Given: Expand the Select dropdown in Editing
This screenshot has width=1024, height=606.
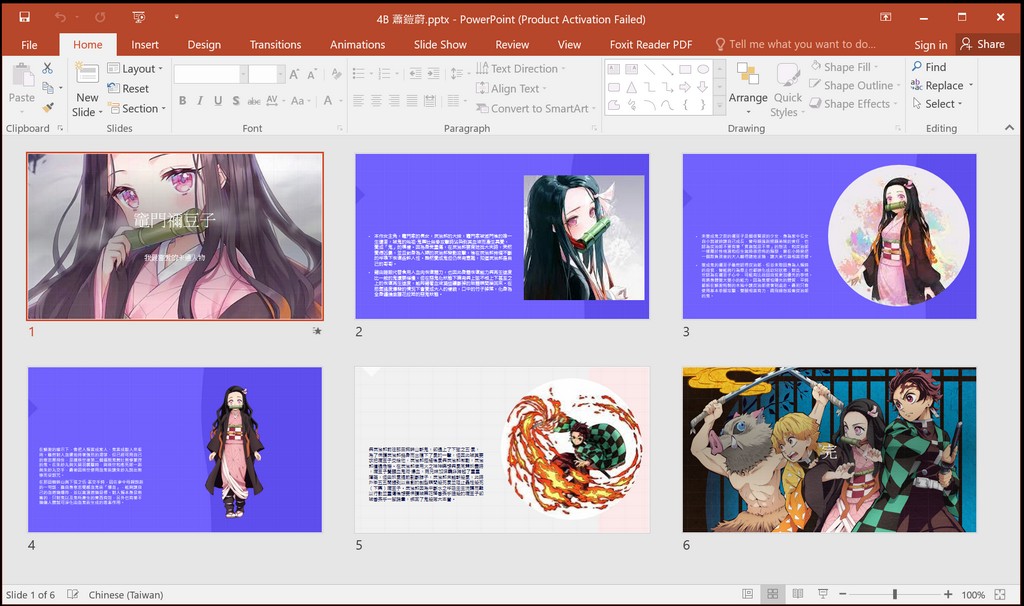Looking at the screenshot, I should (x=936, y=104).
